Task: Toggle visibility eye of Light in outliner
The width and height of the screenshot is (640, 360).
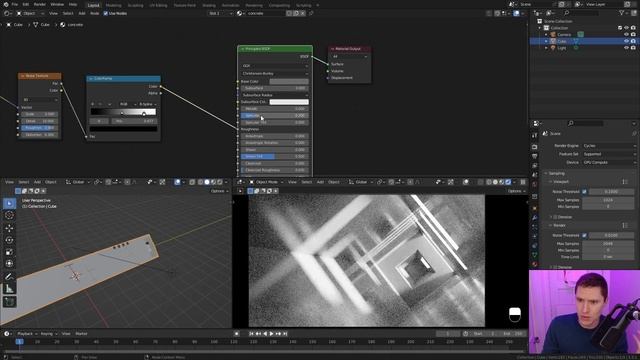Action: [x=626, y=48]
